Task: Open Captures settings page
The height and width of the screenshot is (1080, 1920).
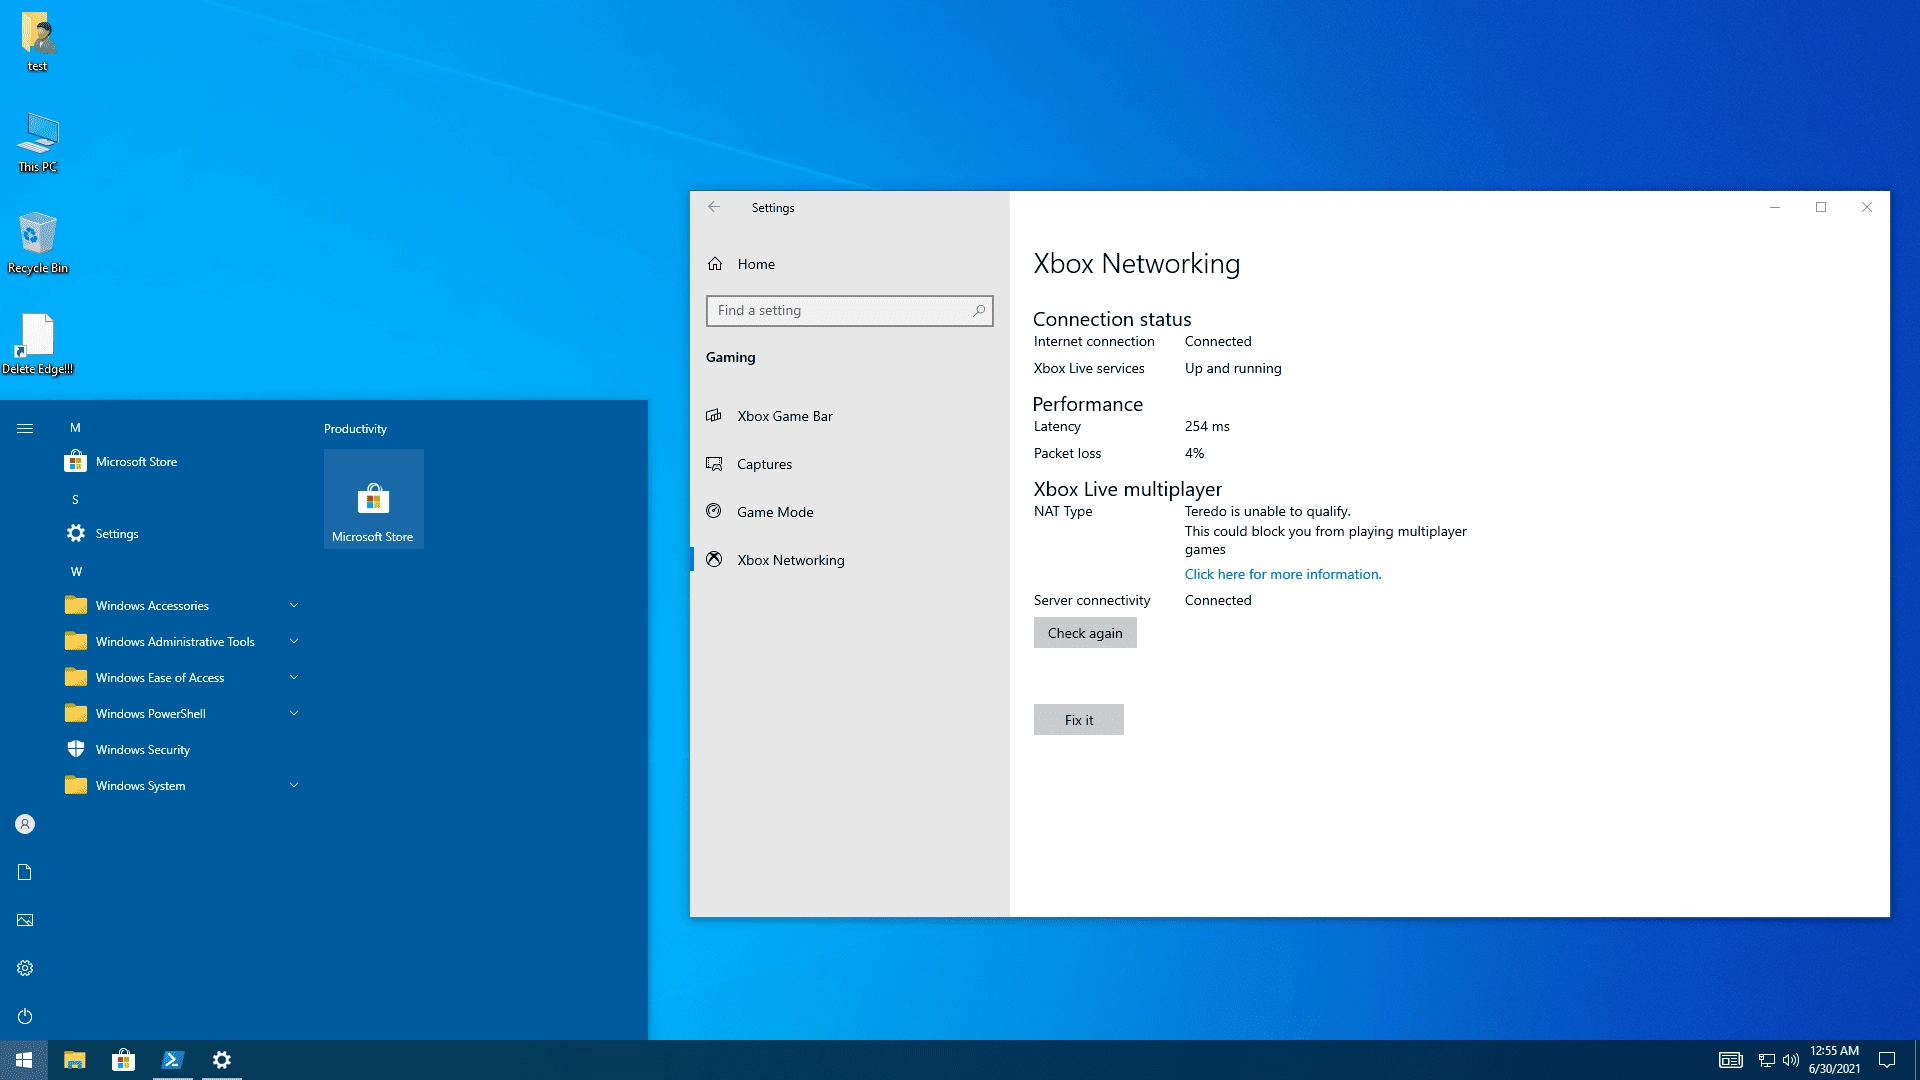Action: pos(850,464)
